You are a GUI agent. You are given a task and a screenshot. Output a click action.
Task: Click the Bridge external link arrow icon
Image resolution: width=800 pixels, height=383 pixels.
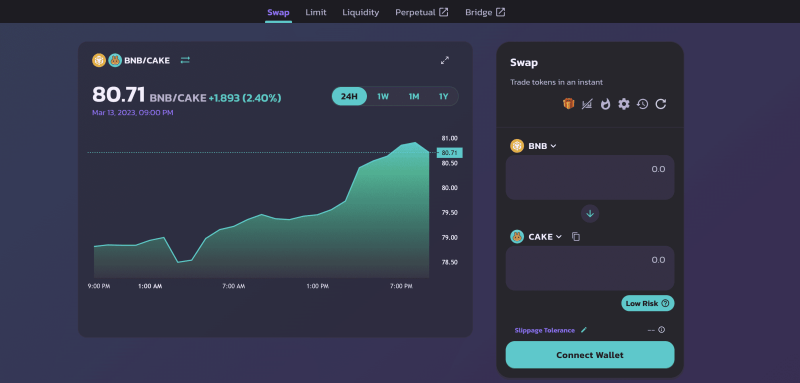(x=501, y=12)
